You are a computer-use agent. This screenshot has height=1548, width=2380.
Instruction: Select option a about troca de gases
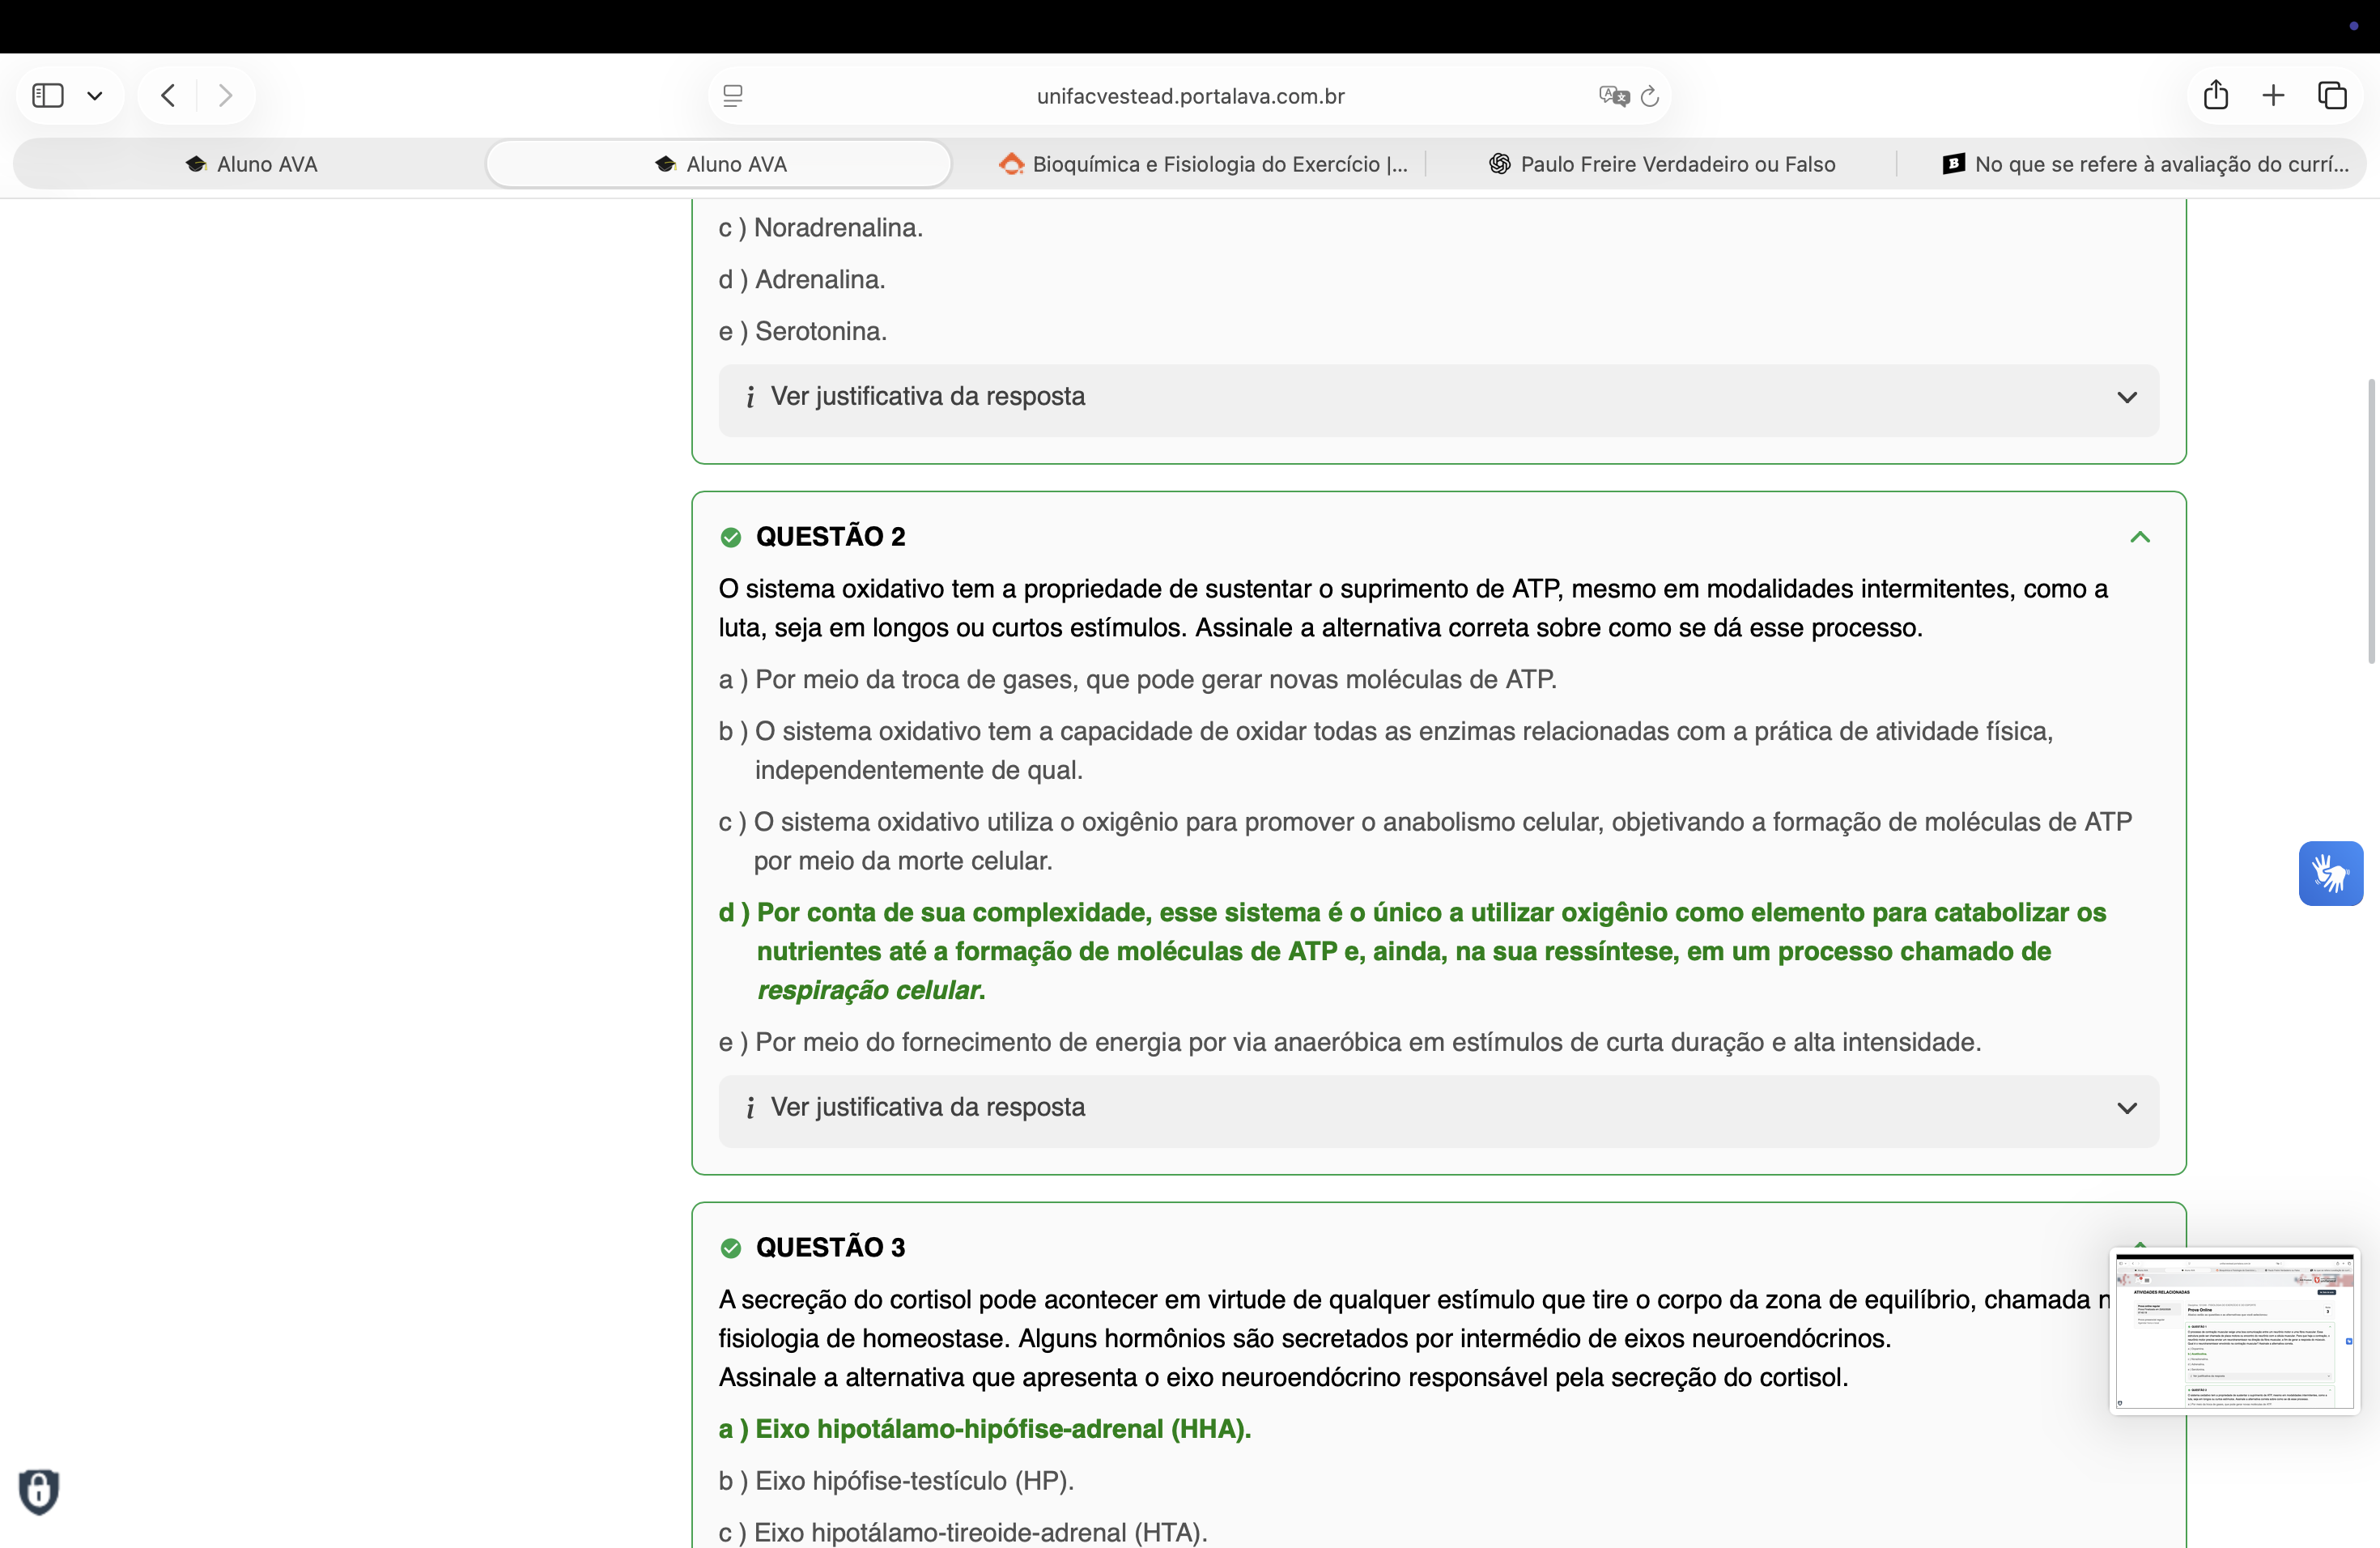[x=1137, y=680]
